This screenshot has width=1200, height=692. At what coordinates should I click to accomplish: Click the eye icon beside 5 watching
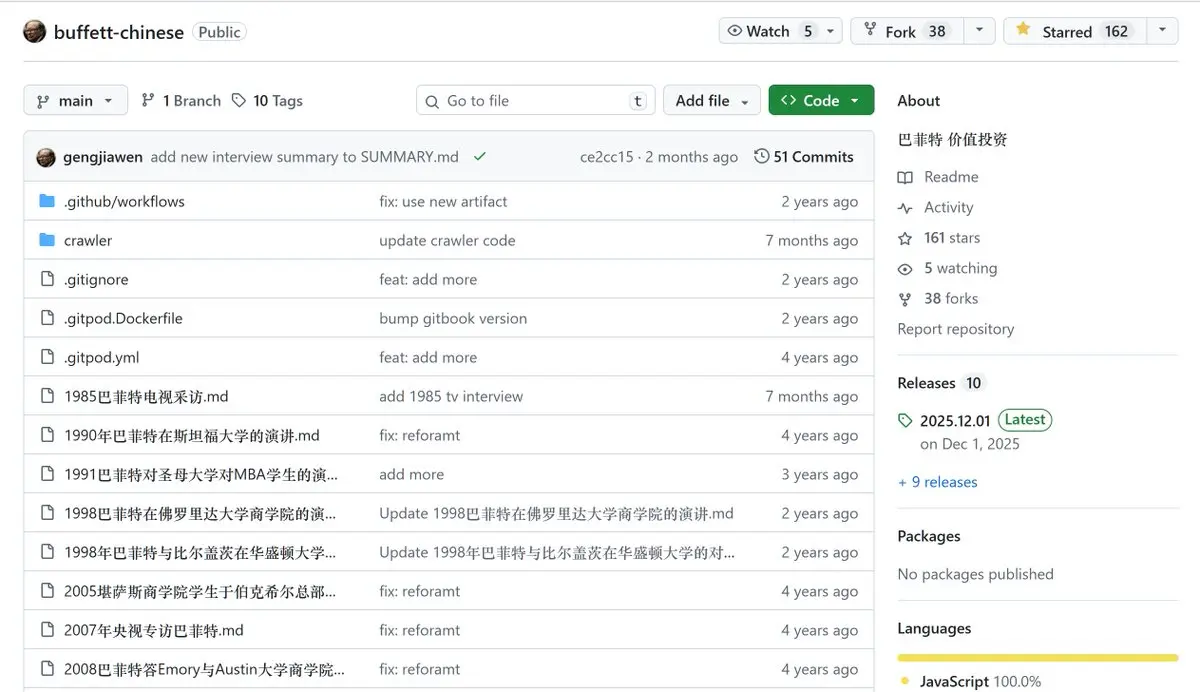click(x=905, y=269)
